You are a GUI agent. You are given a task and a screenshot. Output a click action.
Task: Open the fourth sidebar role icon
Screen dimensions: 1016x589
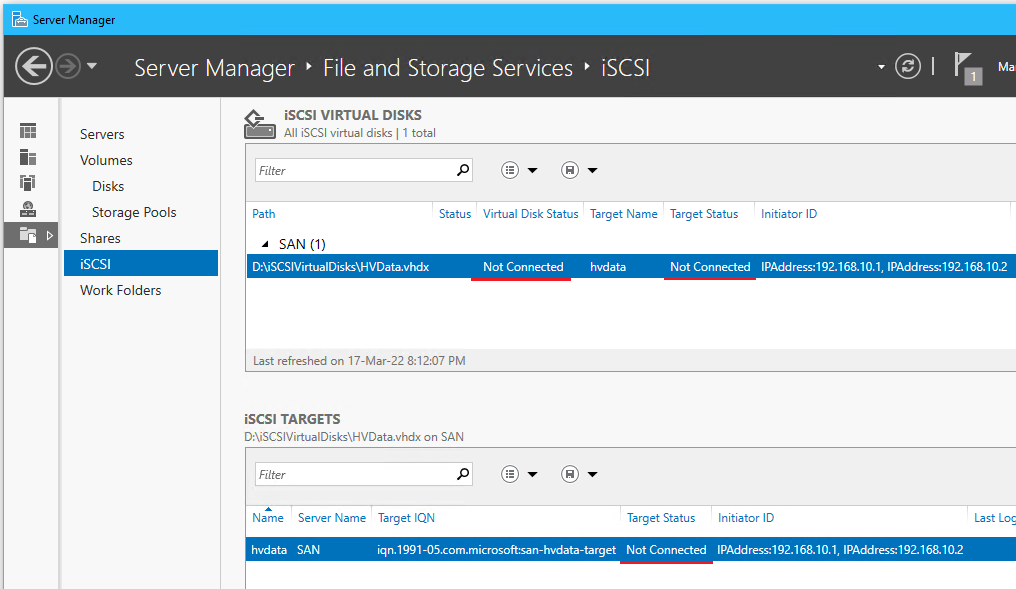pyautogui.click(x=28, y=209)
